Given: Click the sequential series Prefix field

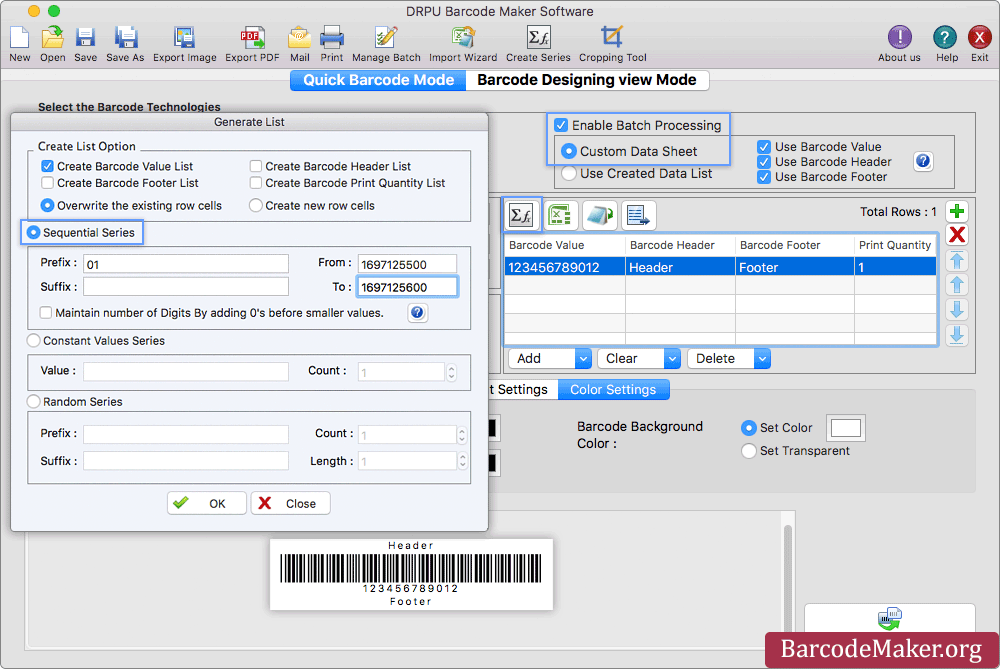Looking at the screenshot, I should point(186,264).
